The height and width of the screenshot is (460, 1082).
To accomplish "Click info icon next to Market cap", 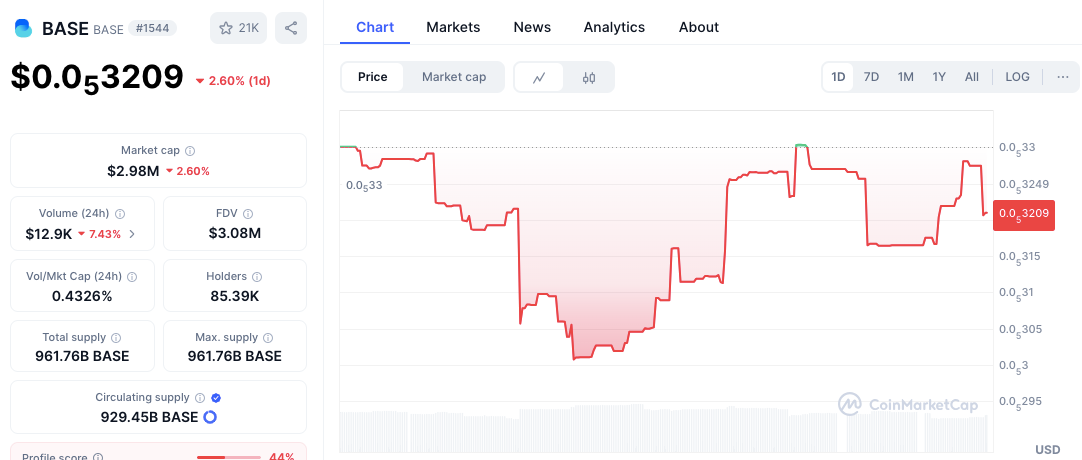I will click(x=190, y=150).
